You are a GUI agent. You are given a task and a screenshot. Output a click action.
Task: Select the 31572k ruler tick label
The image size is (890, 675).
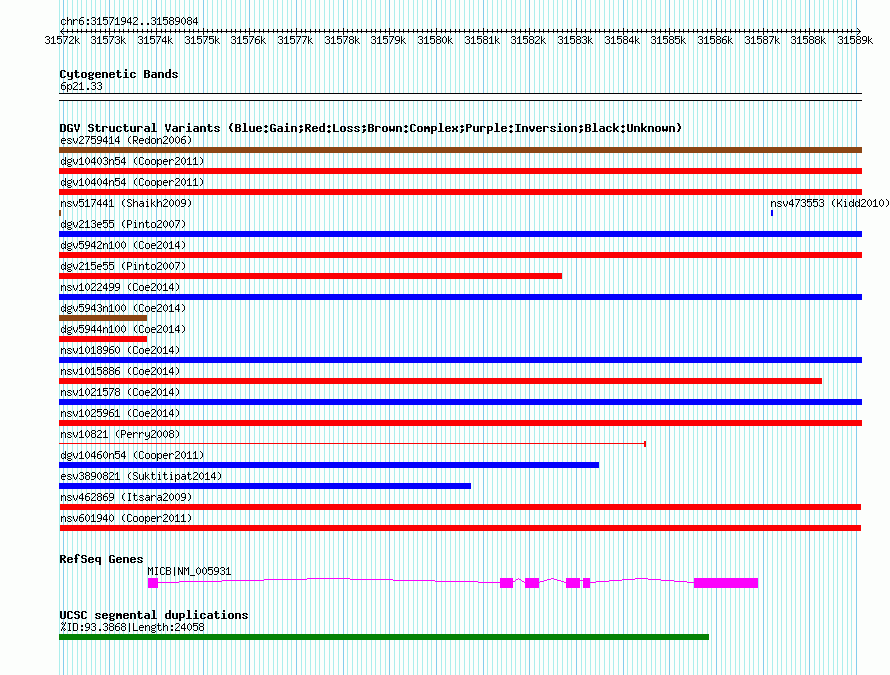(x=62, y=40)
